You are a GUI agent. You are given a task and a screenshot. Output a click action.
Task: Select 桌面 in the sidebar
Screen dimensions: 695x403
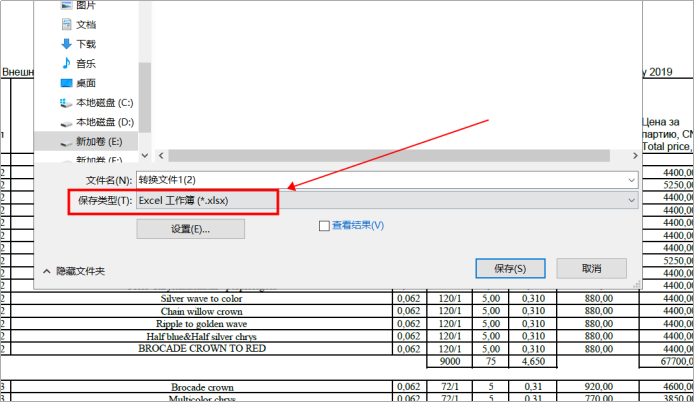[86, 83]
